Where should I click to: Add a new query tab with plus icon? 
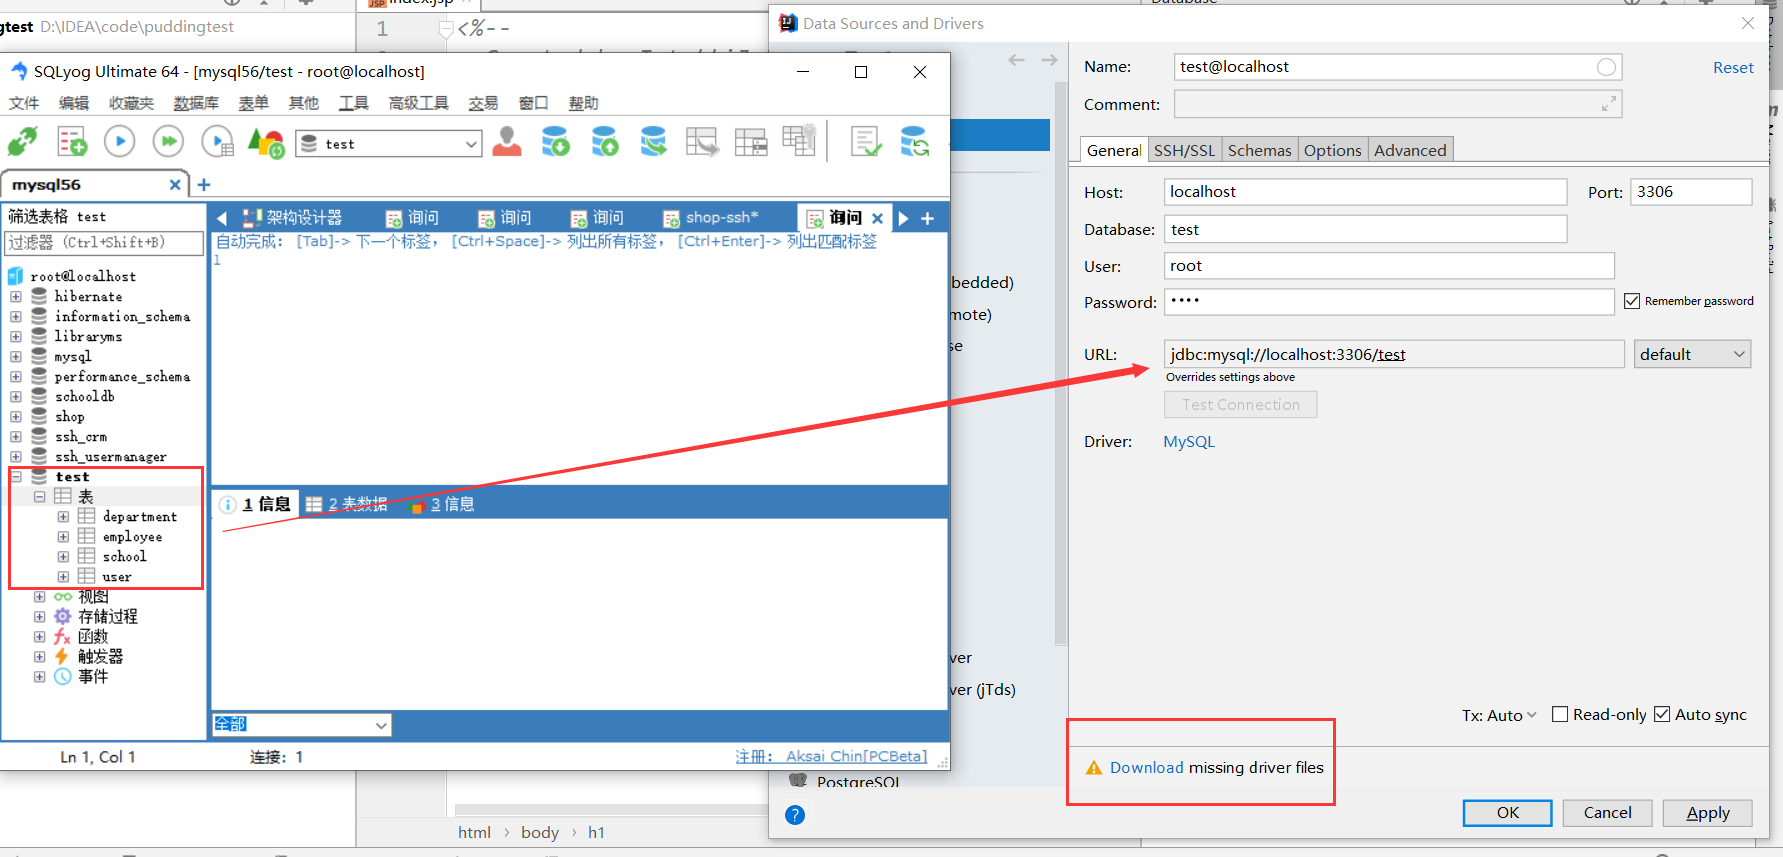tap(927, 218)
